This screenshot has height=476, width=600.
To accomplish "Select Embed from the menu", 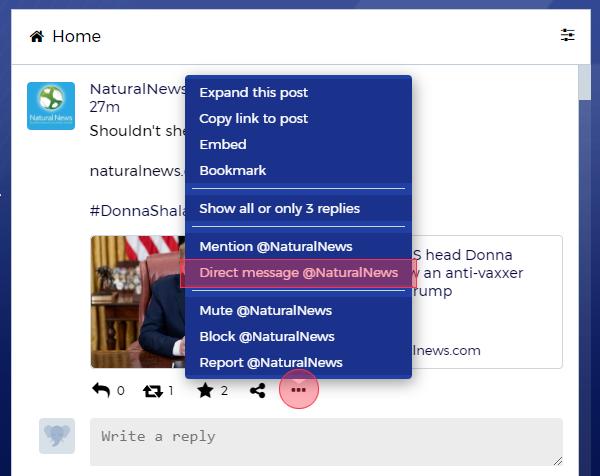I will [223, 145].
